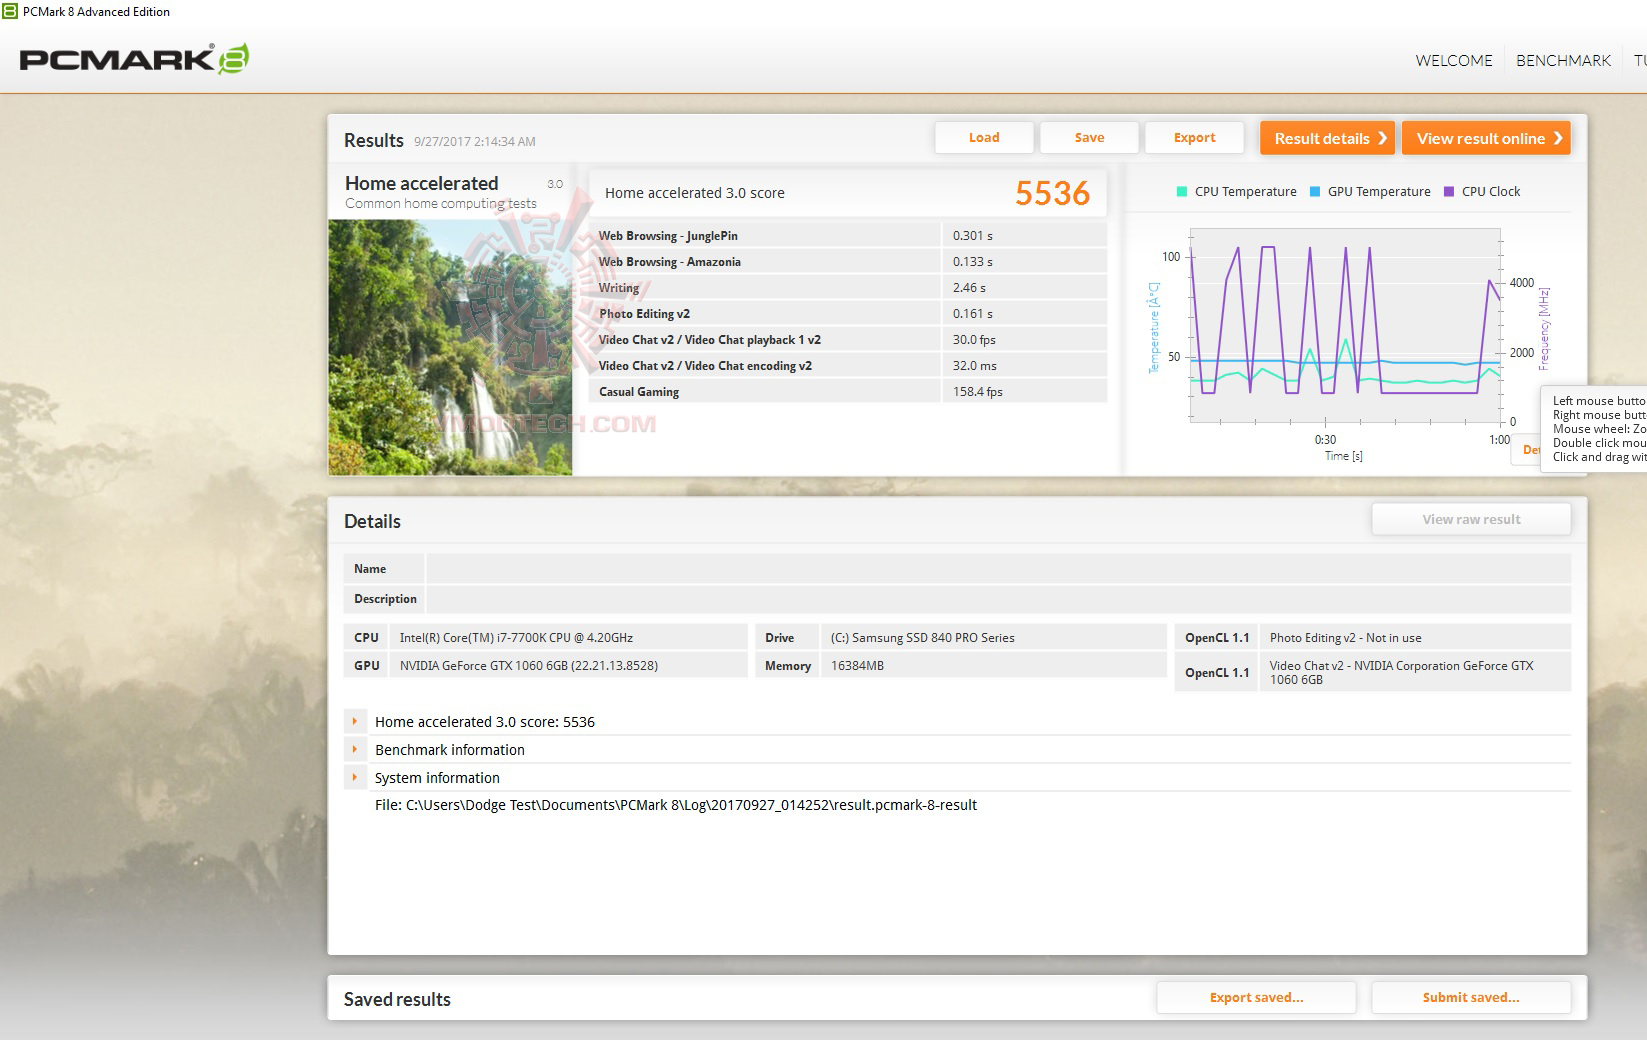Click View result online button
Screen dimensions: 1647x1040
pyautogui.click(x=1486, y=138)
